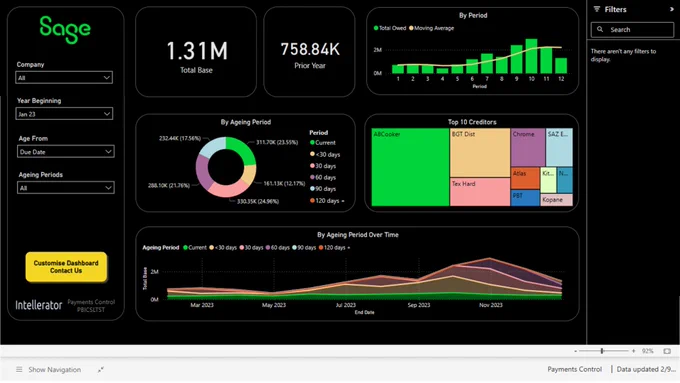Click the Nov 2023 axis label
The image size is (680, 383).
(x=490, y=305)
